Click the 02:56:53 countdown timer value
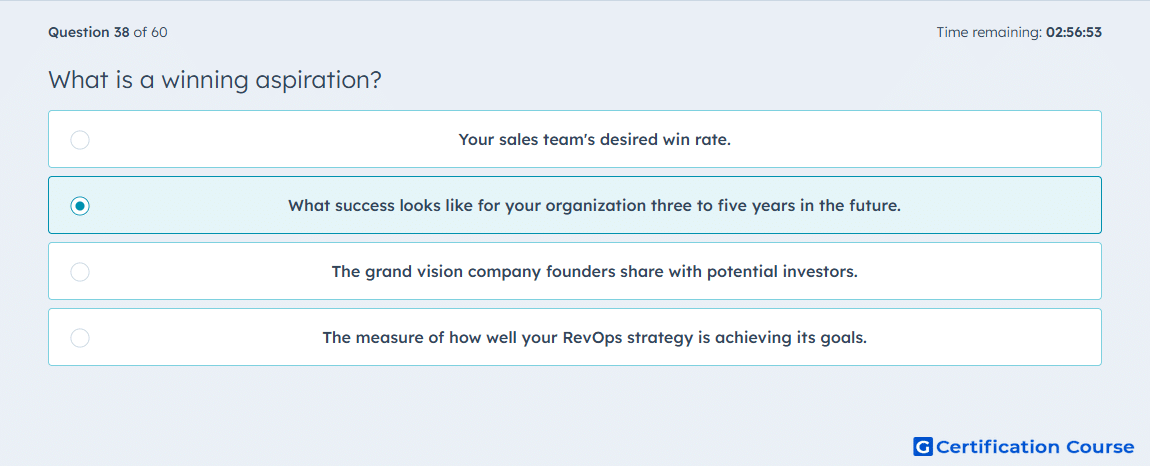1150x466 pixels. (1074, 32)
